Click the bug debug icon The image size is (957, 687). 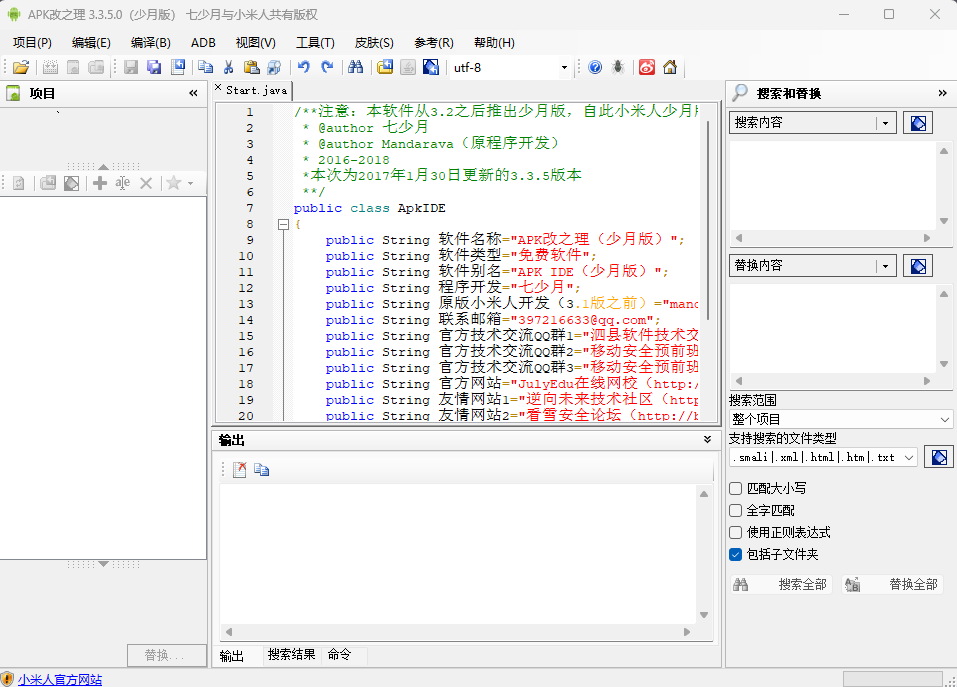[619, 67]
